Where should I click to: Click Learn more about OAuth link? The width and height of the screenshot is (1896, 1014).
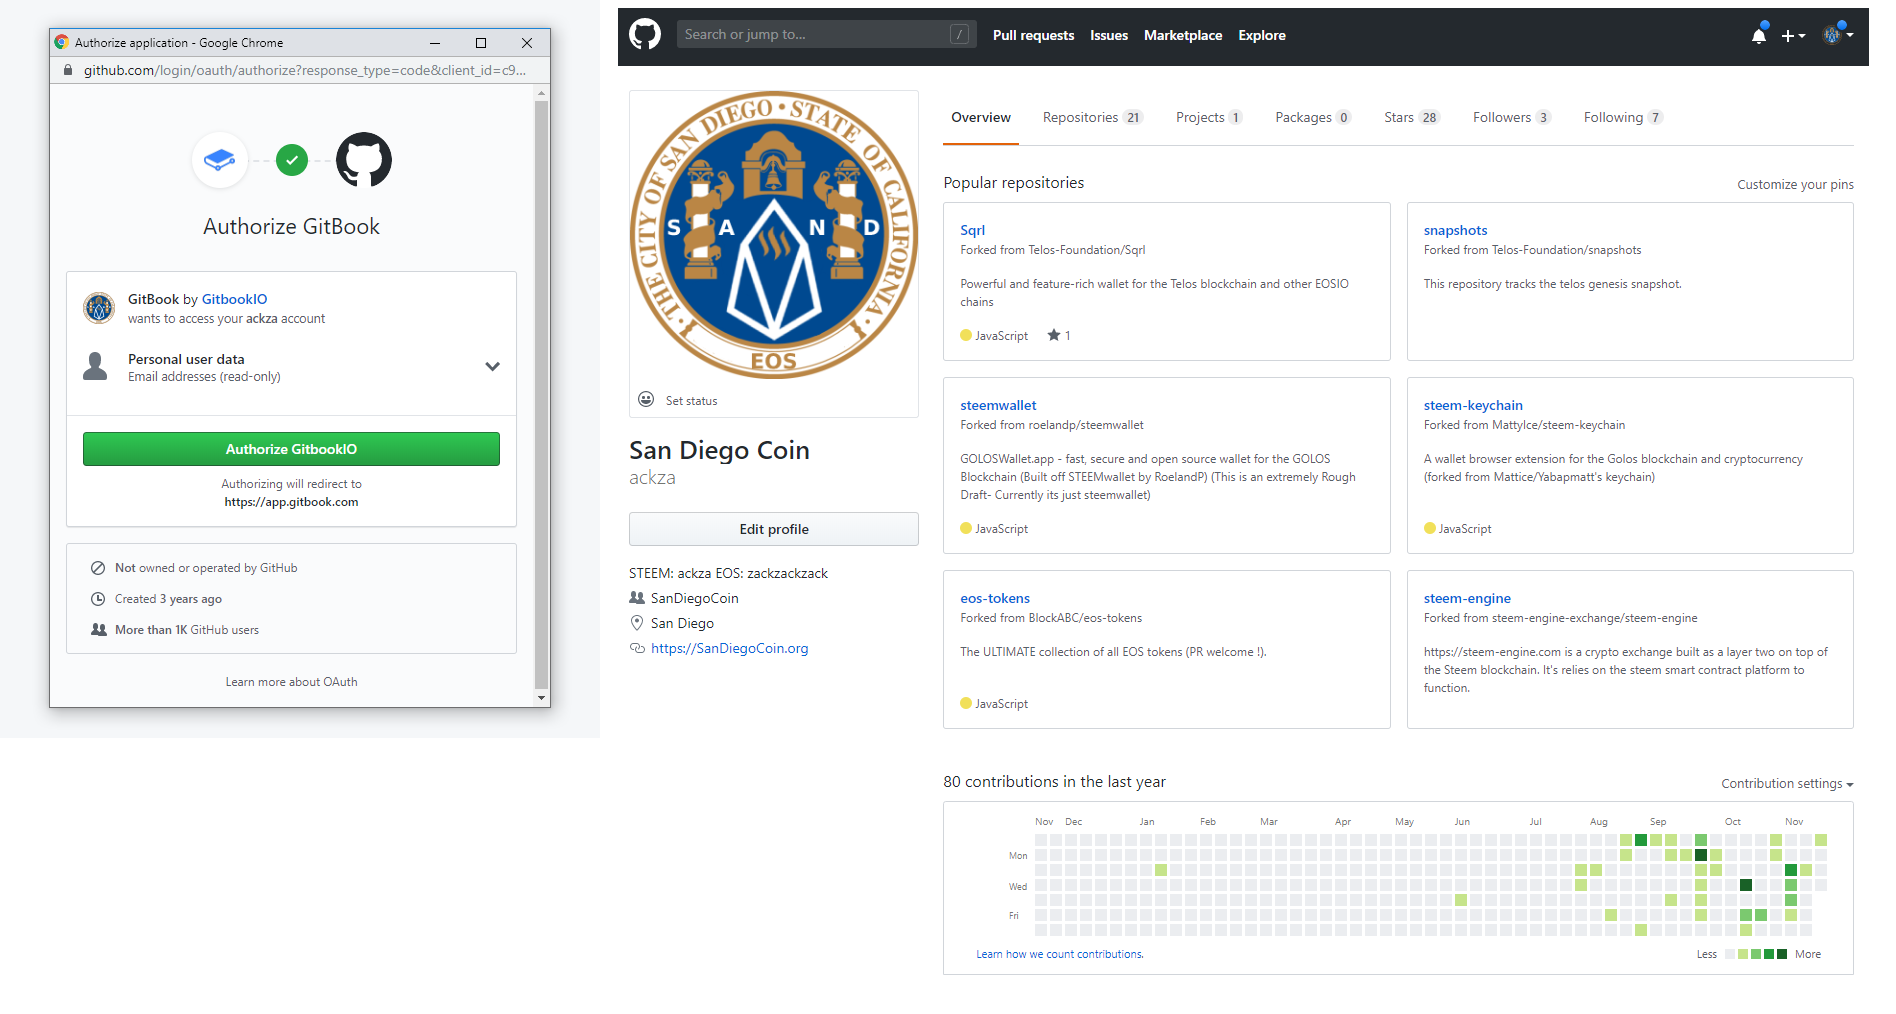[x=291, y=682]
